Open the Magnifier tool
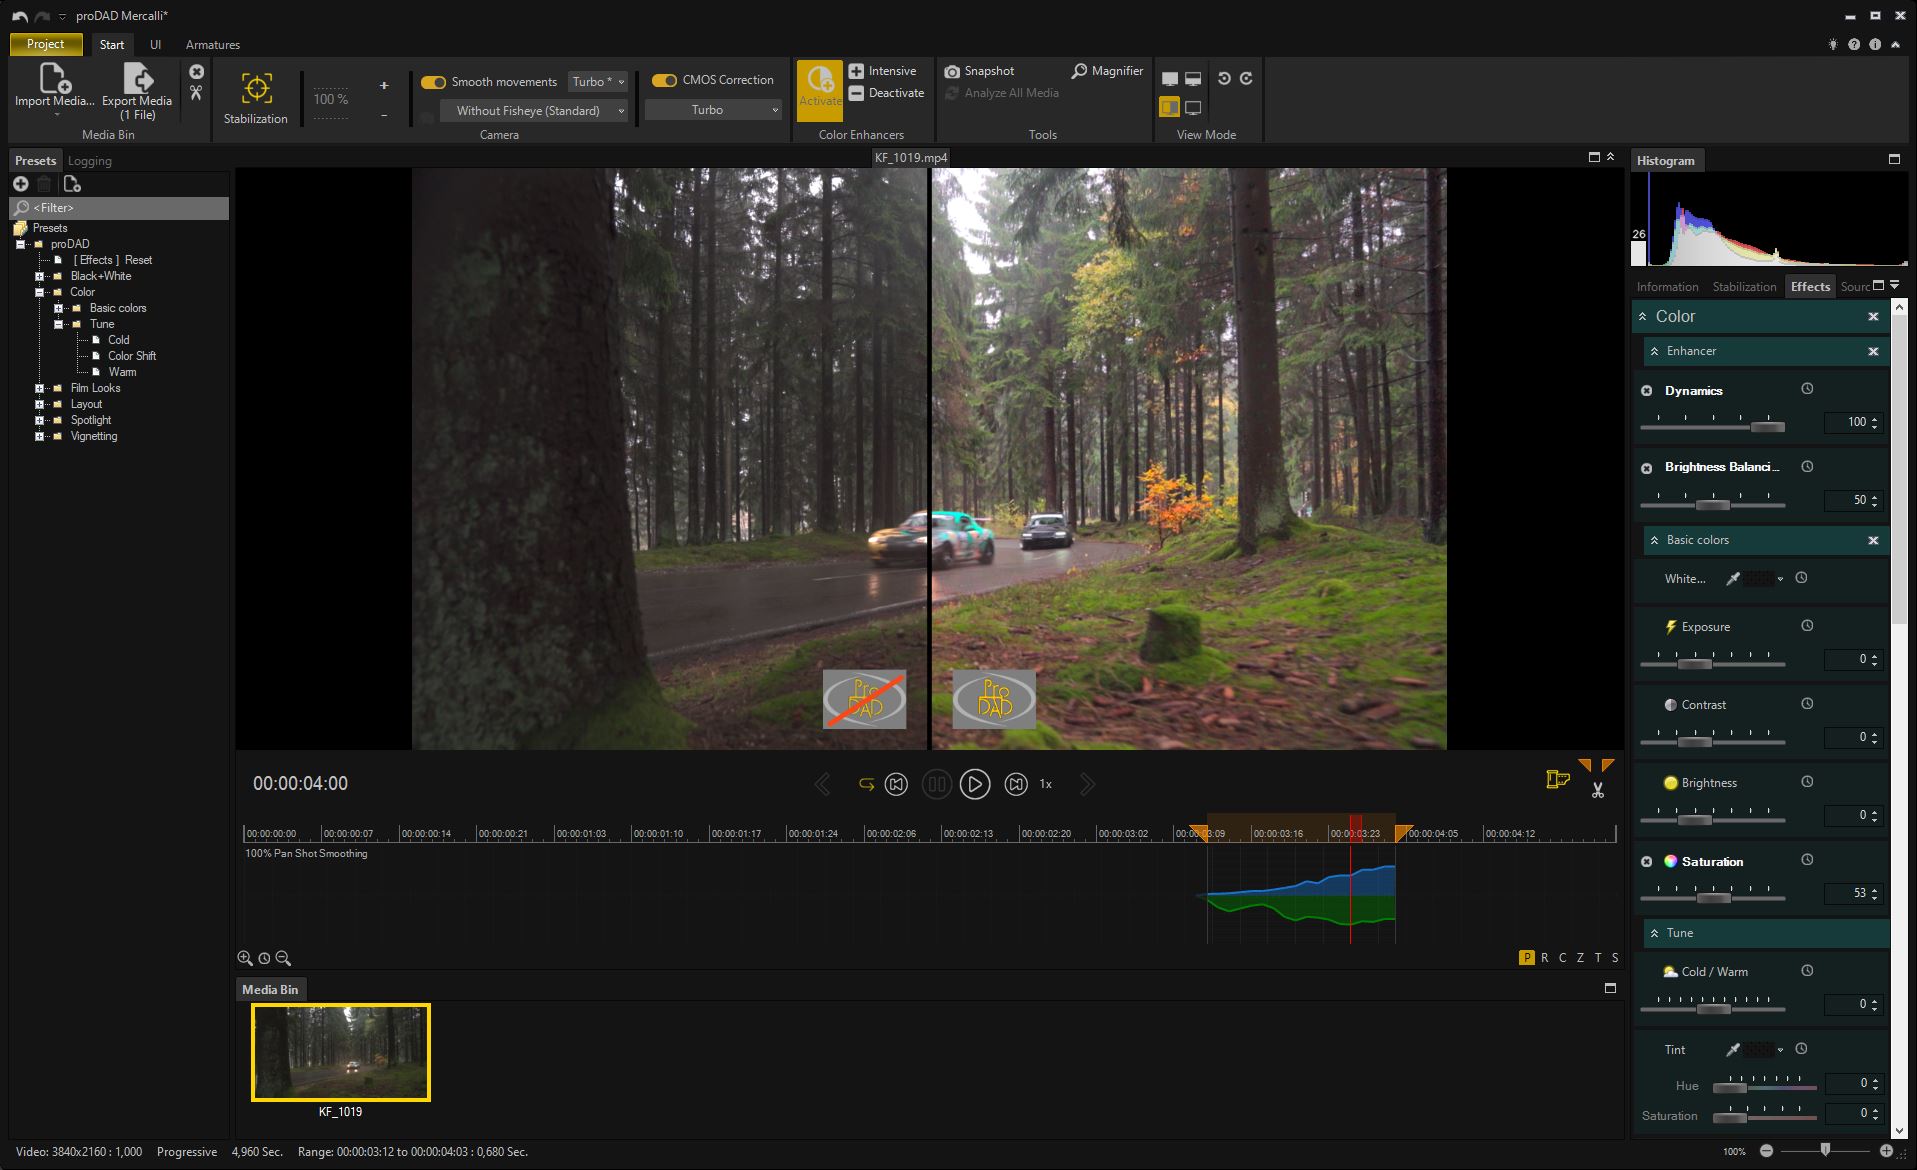Screen dimensions: 1917x1170 tap(1107, 71)
